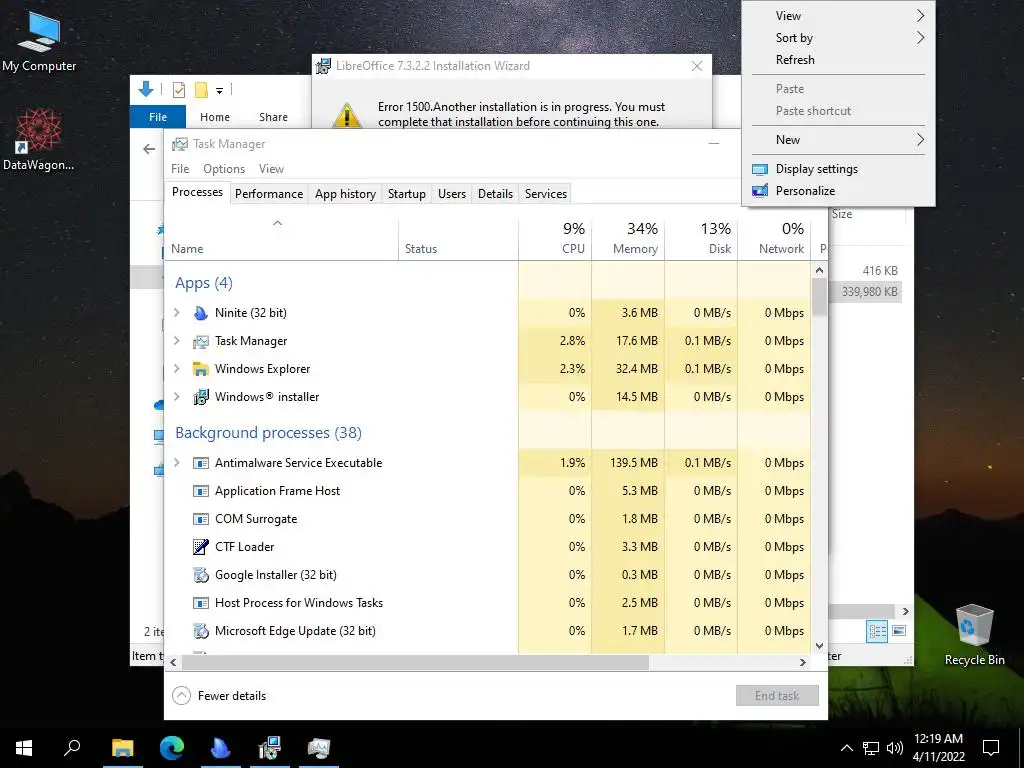1024x768 pixels.
Task: Choose Personalize from context menu
Action: [839, 191]
